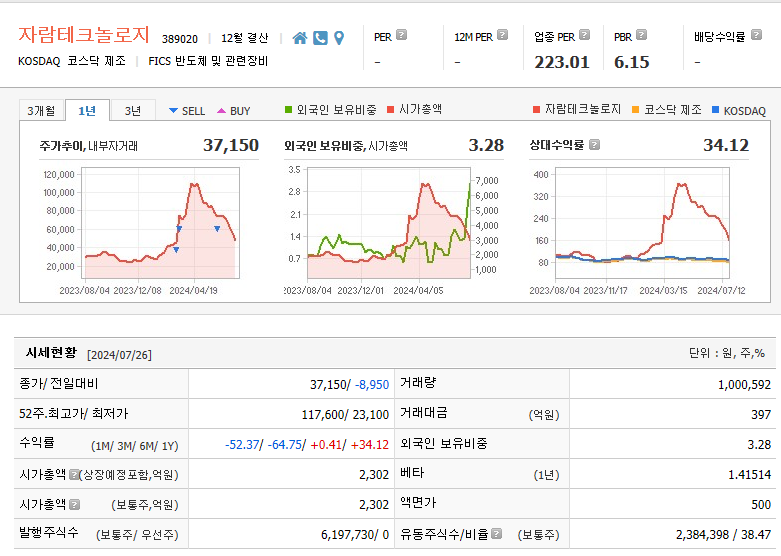
Task: Click the 거래량 value 1,000,592
Action: tap(744, 385)
